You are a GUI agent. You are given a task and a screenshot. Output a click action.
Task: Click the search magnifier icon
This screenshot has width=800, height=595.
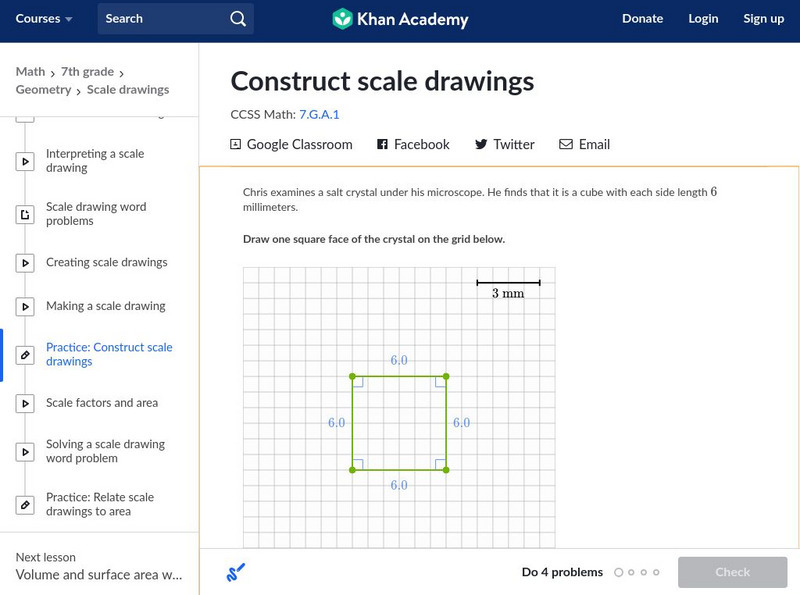point(237,18)
